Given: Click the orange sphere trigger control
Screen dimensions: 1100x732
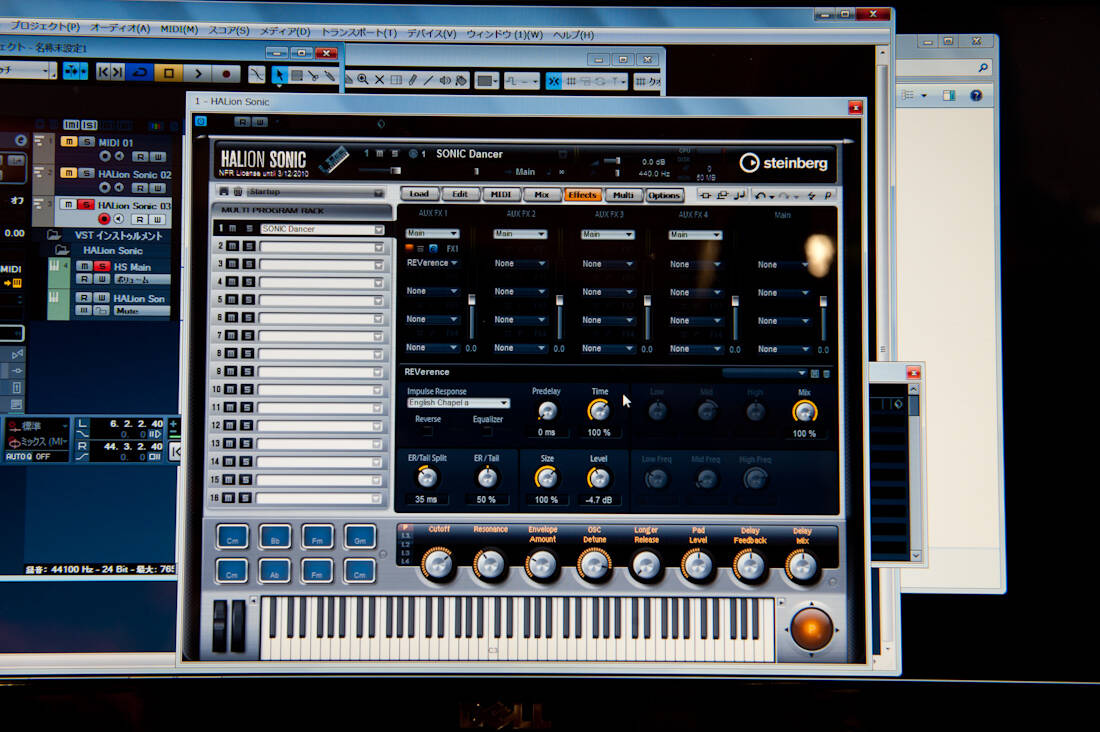Looking at the screenshot, I should pos(812,629).
